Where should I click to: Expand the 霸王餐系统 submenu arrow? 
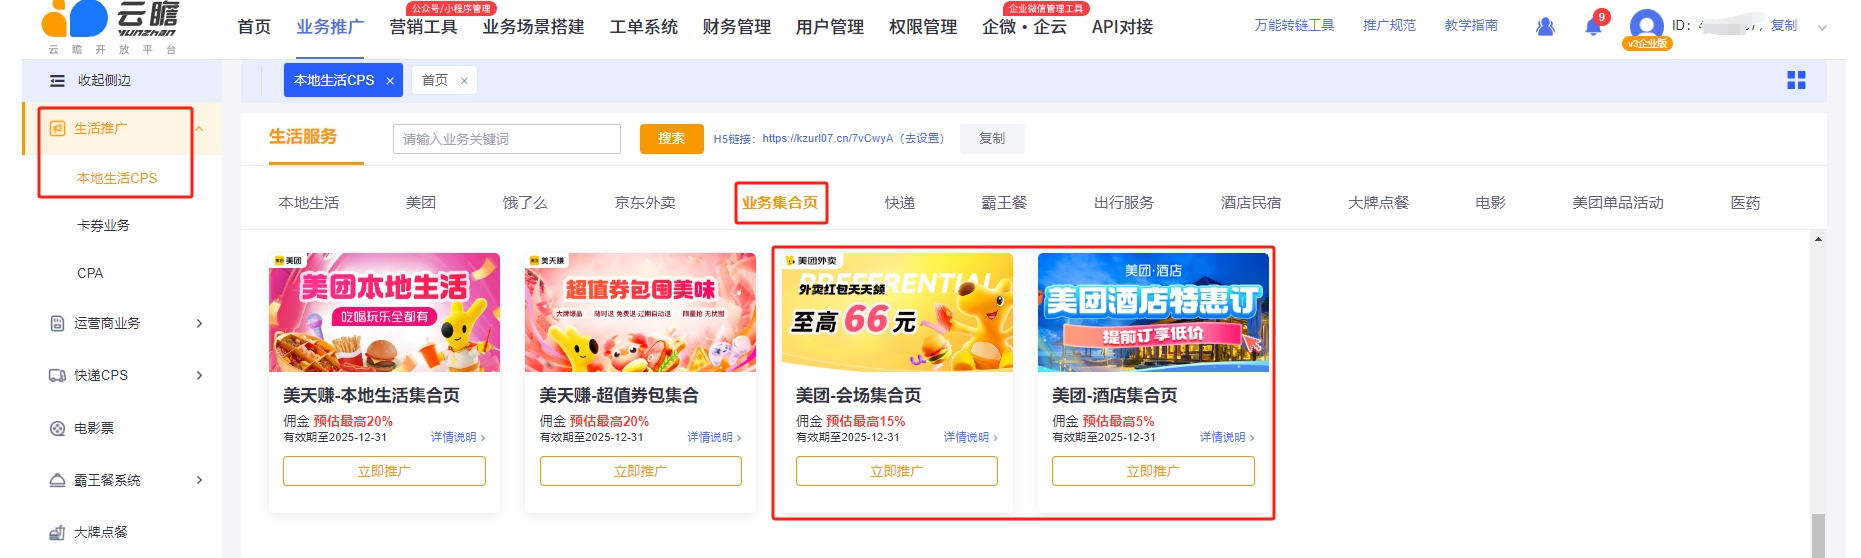pos(199,480)
